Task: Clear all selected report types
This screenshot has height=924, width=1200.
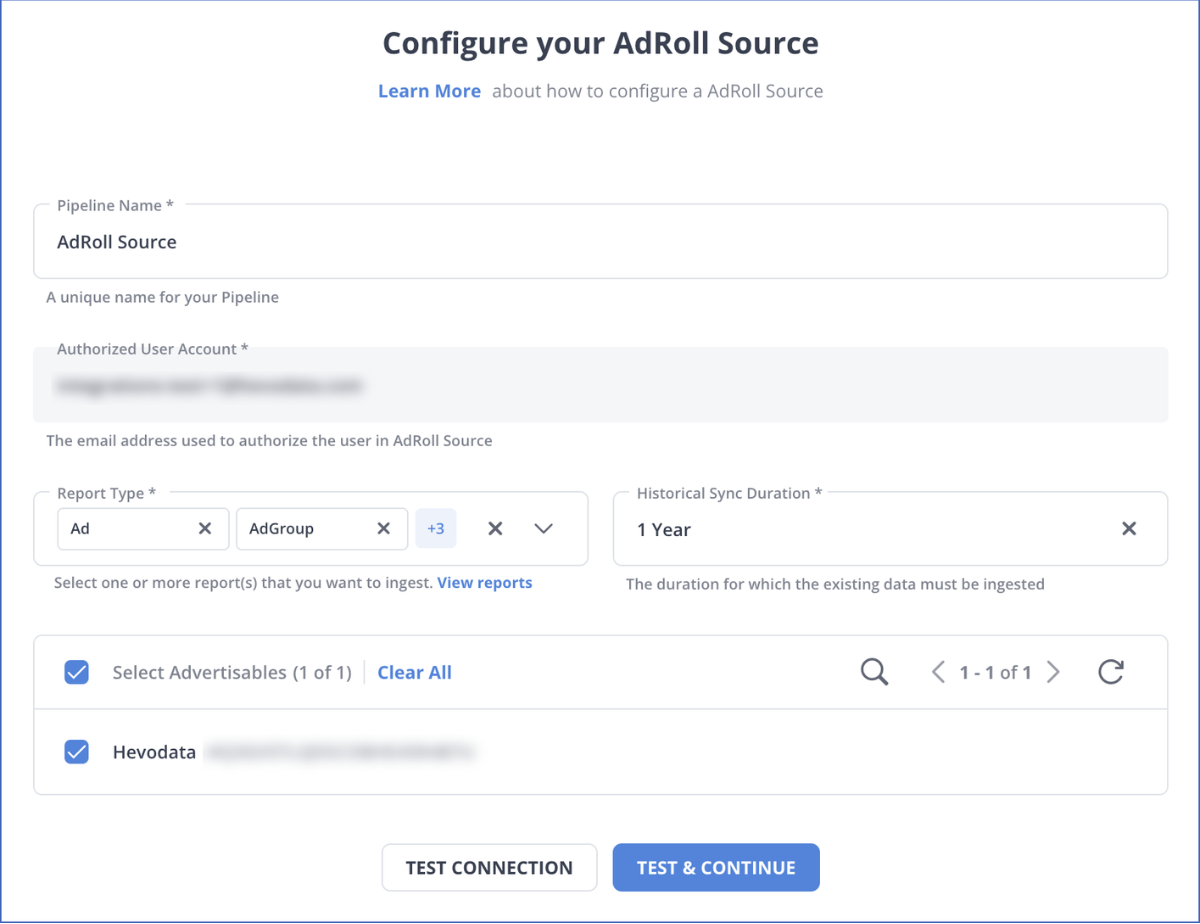Action: [495, 529]
